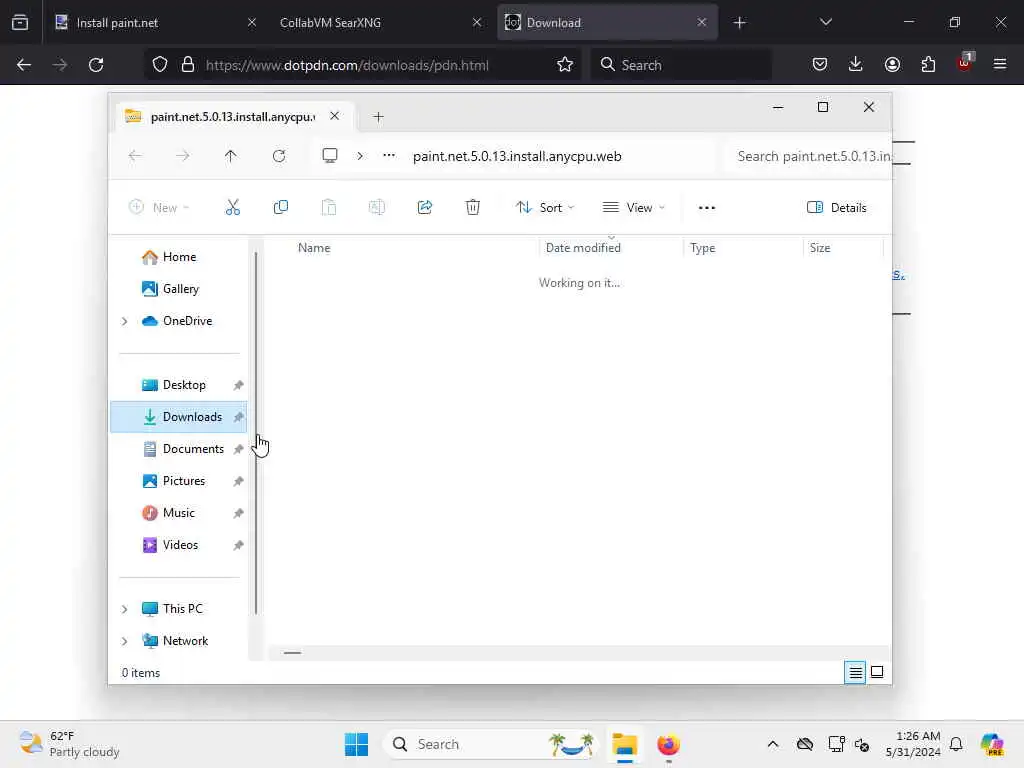This screenshot has height=768, width=1024.
Task: Click the pin icon beside Videos
Action: click(238, 545)
